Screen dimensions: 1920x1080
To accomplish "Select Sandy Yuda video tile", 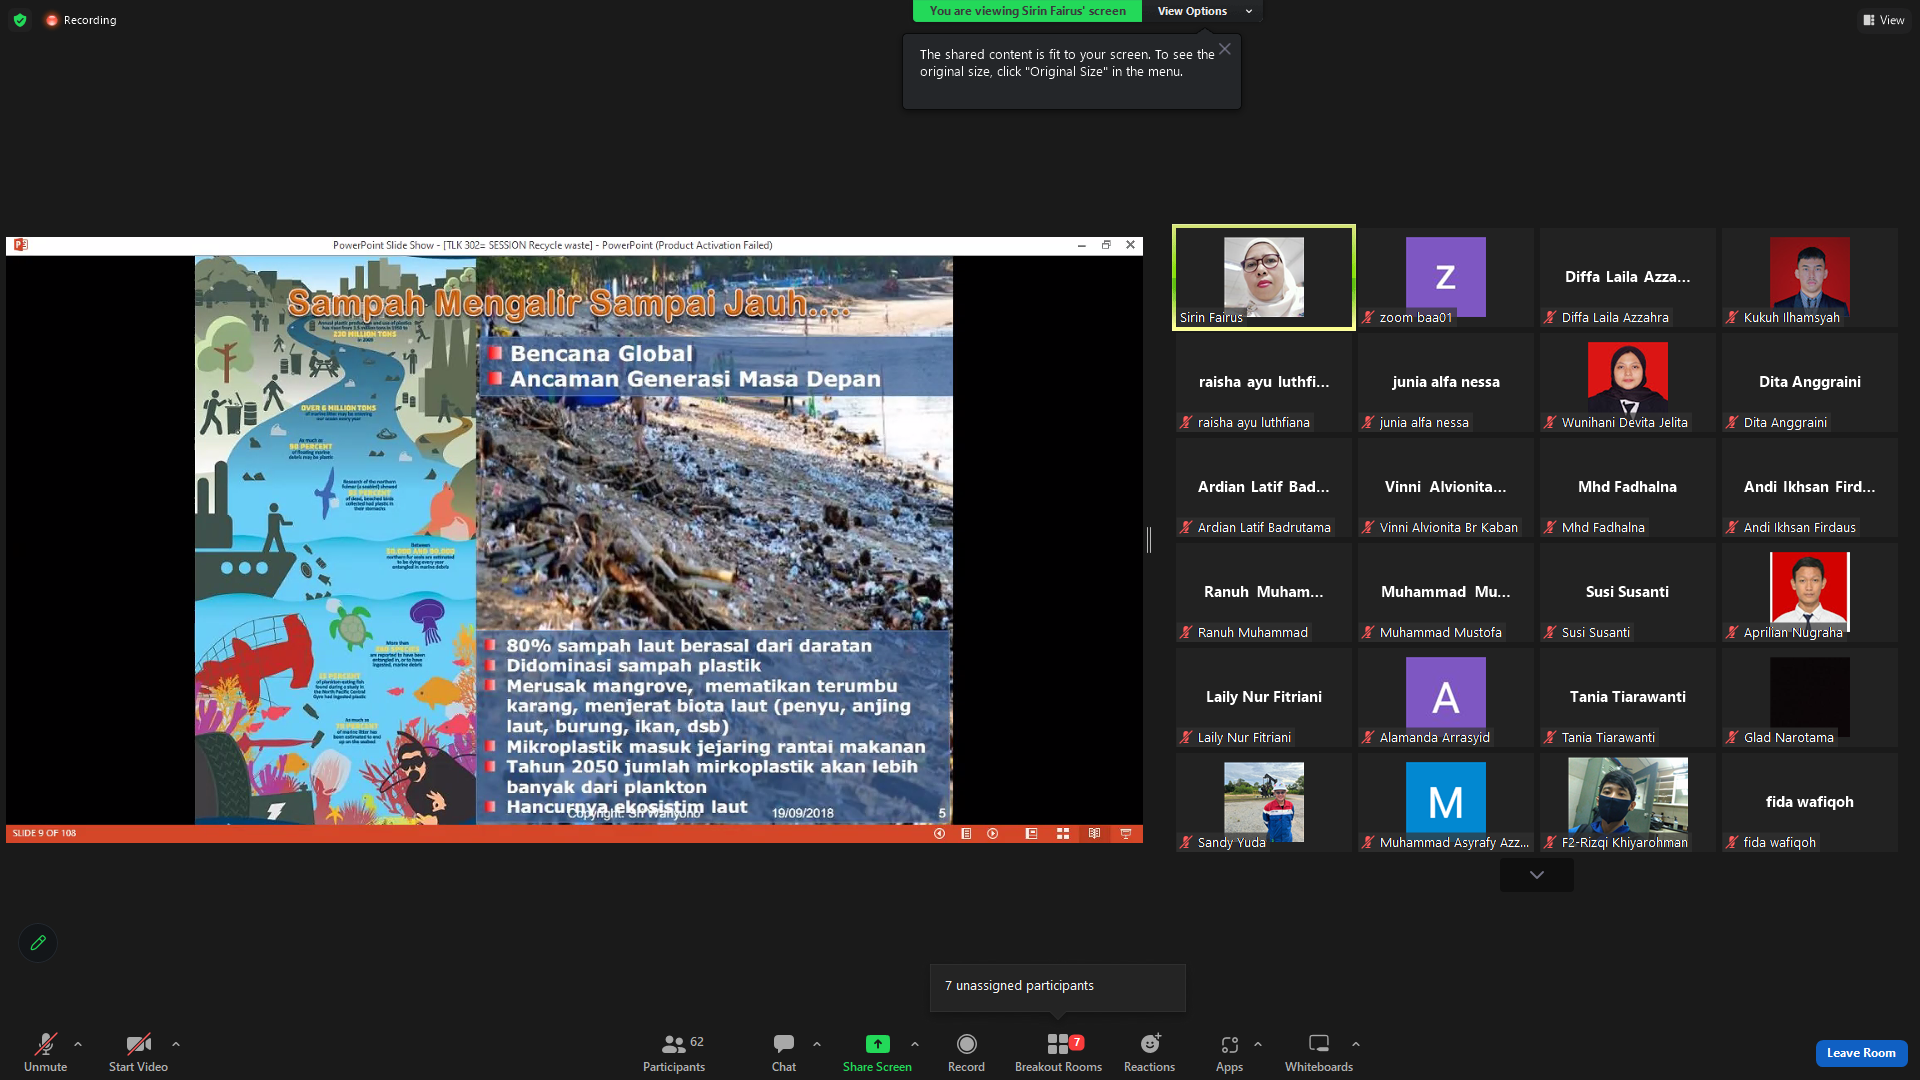I will click(x=1264, y=802).
